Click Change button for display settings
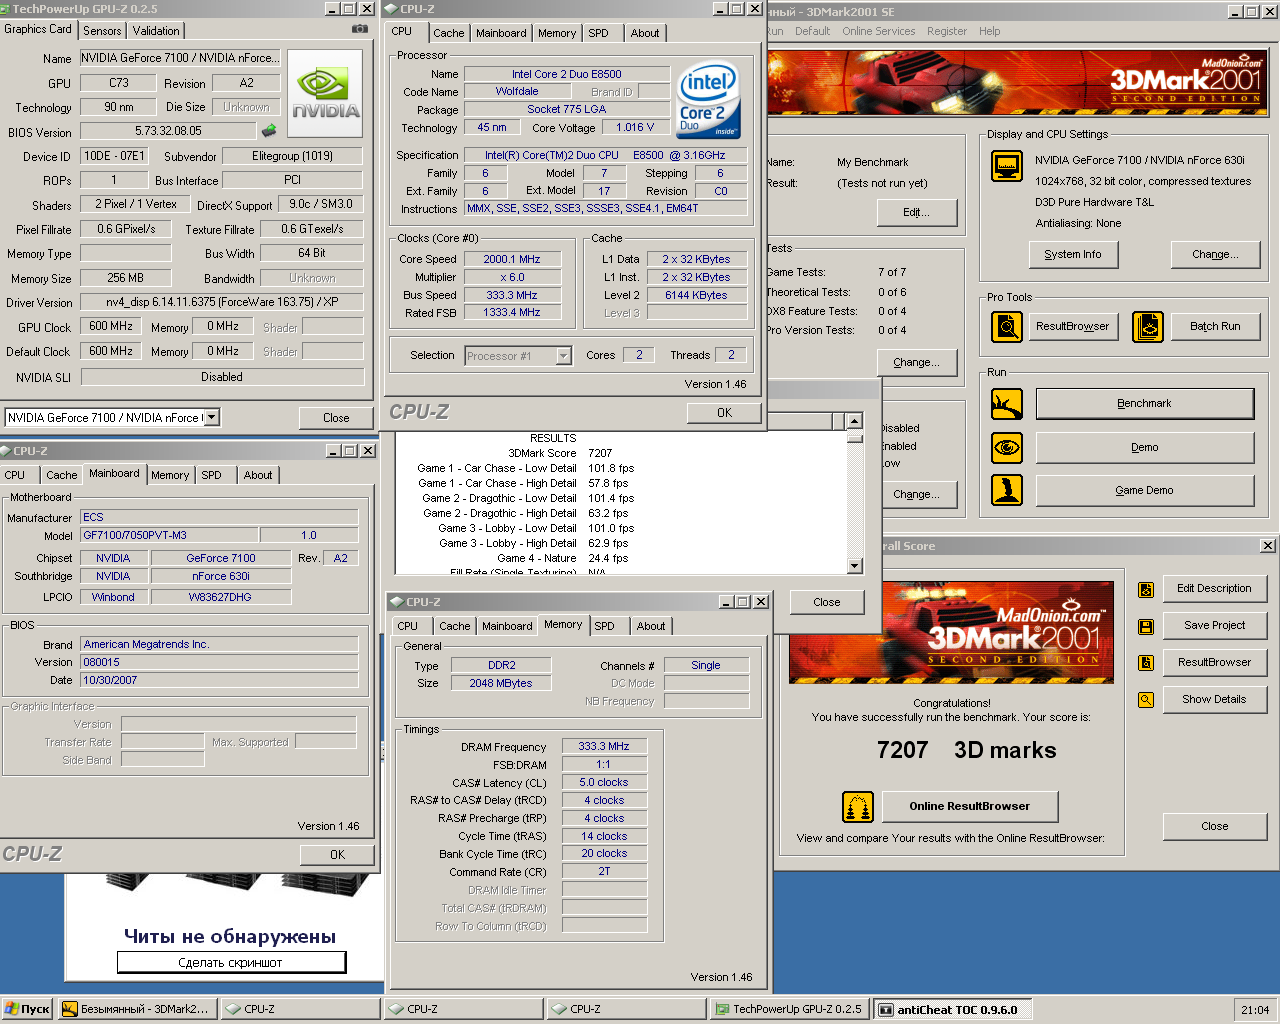Image resolution: width=1280 pixels, height=1024 pixels. (1215, 255)
